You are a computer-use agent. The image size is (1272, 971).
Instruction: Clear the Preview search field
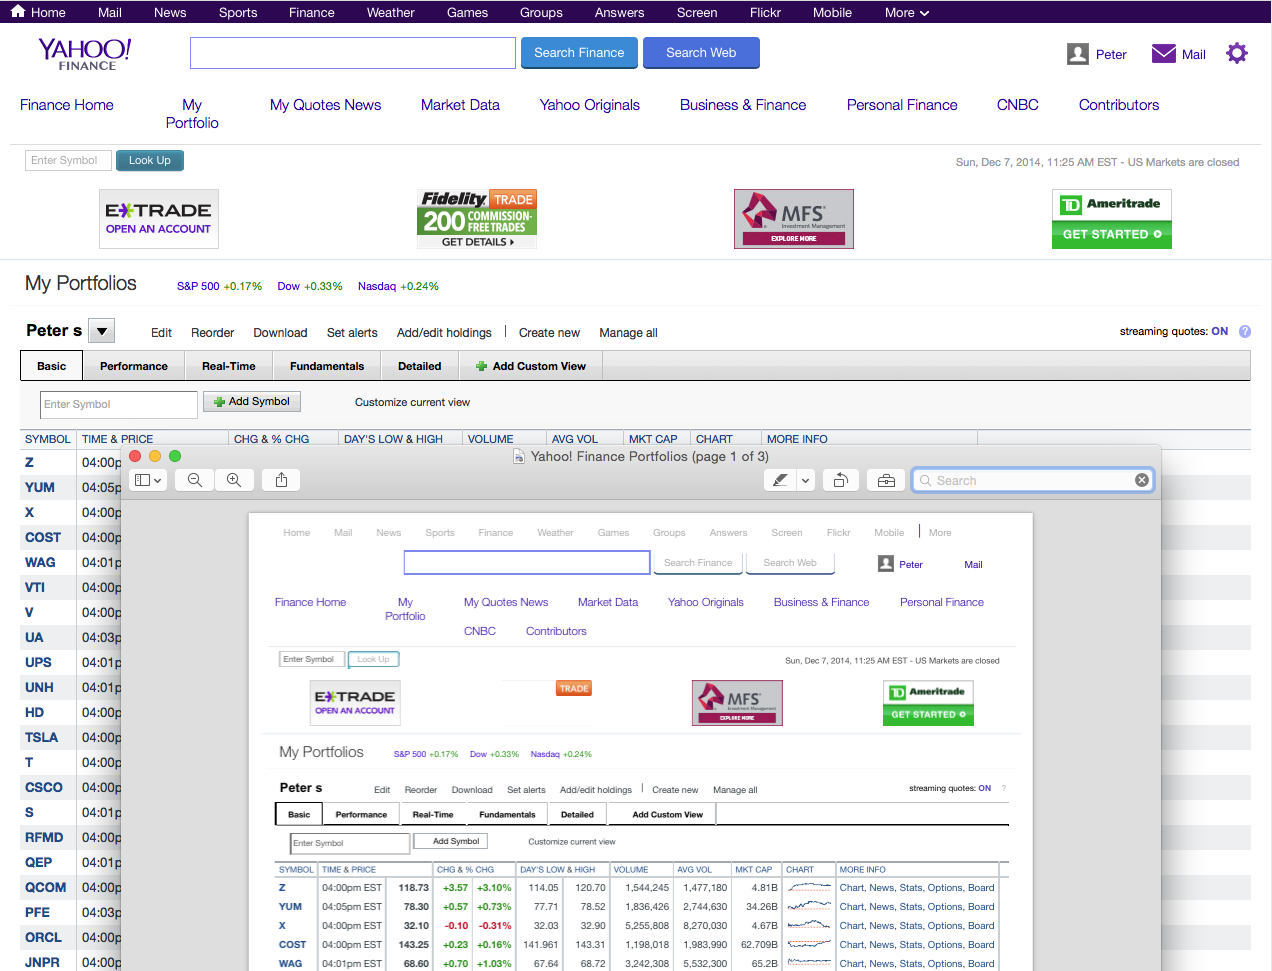(1142, 480)
